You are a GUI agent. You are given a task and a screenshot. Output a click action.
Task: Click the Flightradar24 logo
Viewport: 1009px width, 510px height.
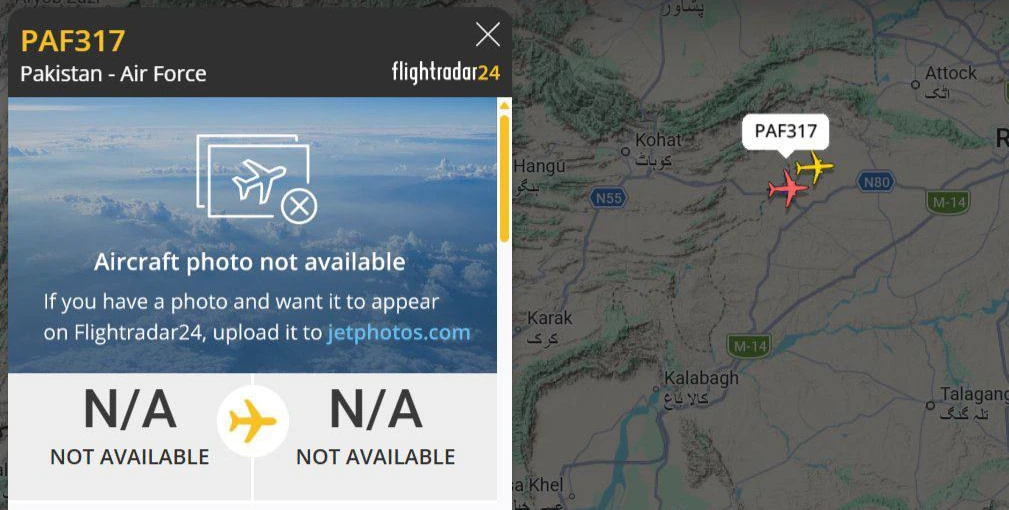click(x=446, y=72)
